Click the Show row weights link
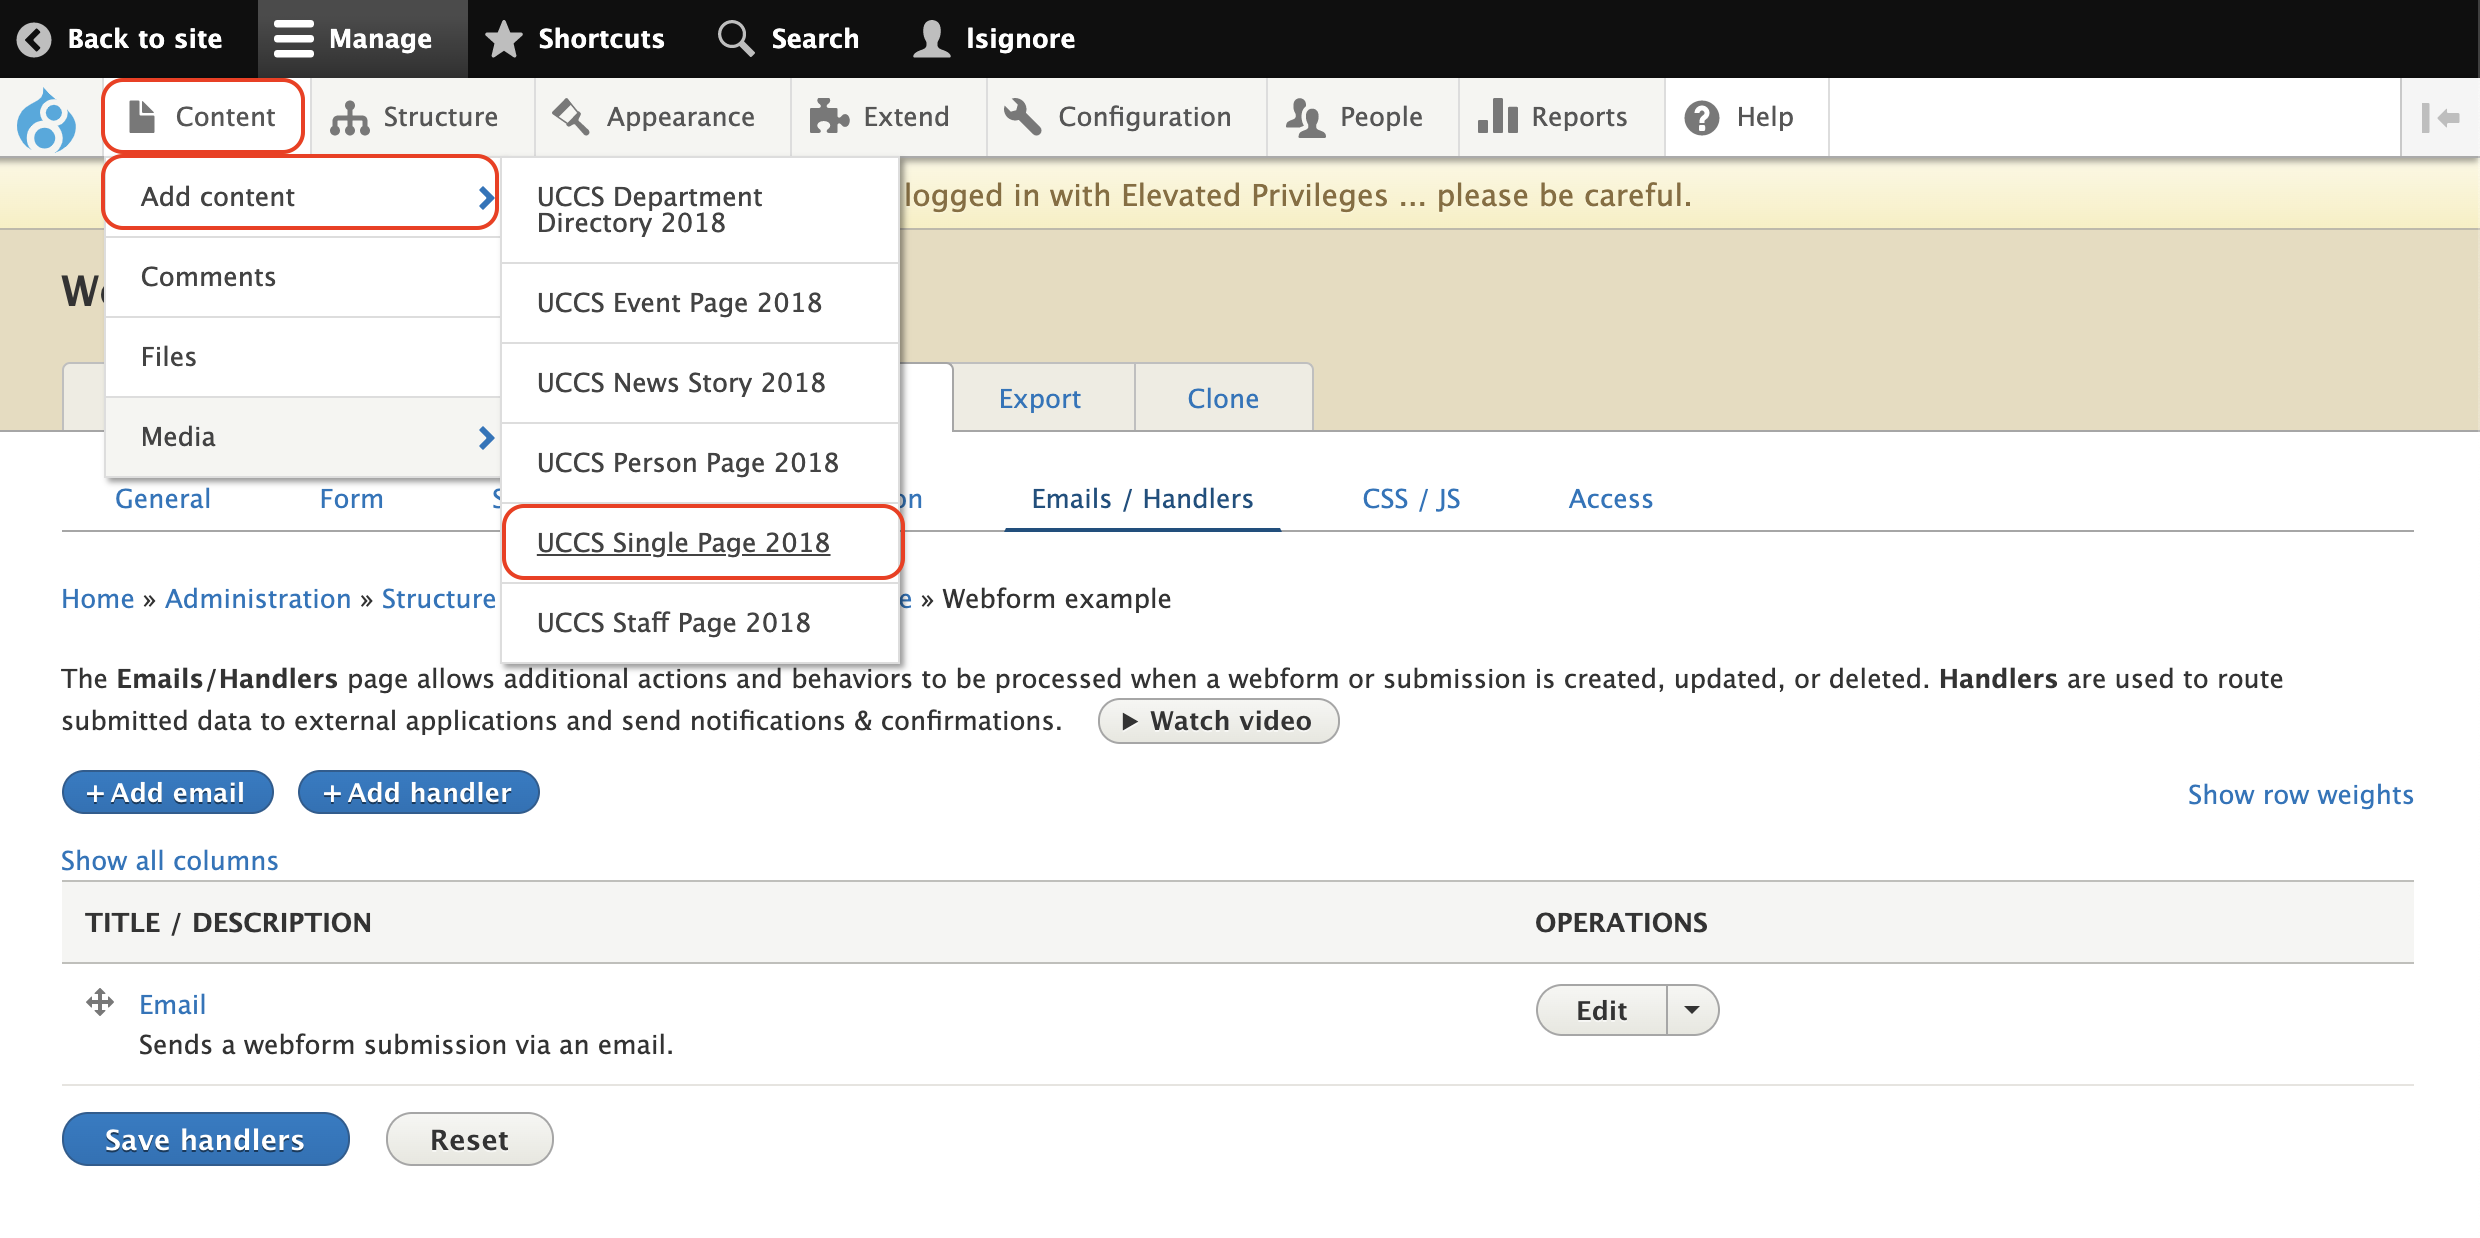 (x=2300, y=795)
